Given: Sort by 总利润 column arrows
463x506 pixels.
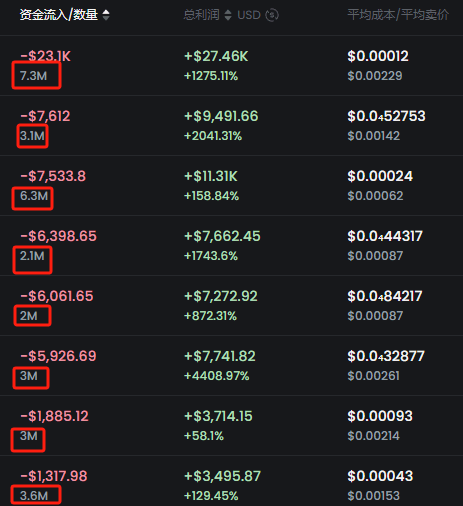Looking at the screenshot, I should tap(228, 15).
